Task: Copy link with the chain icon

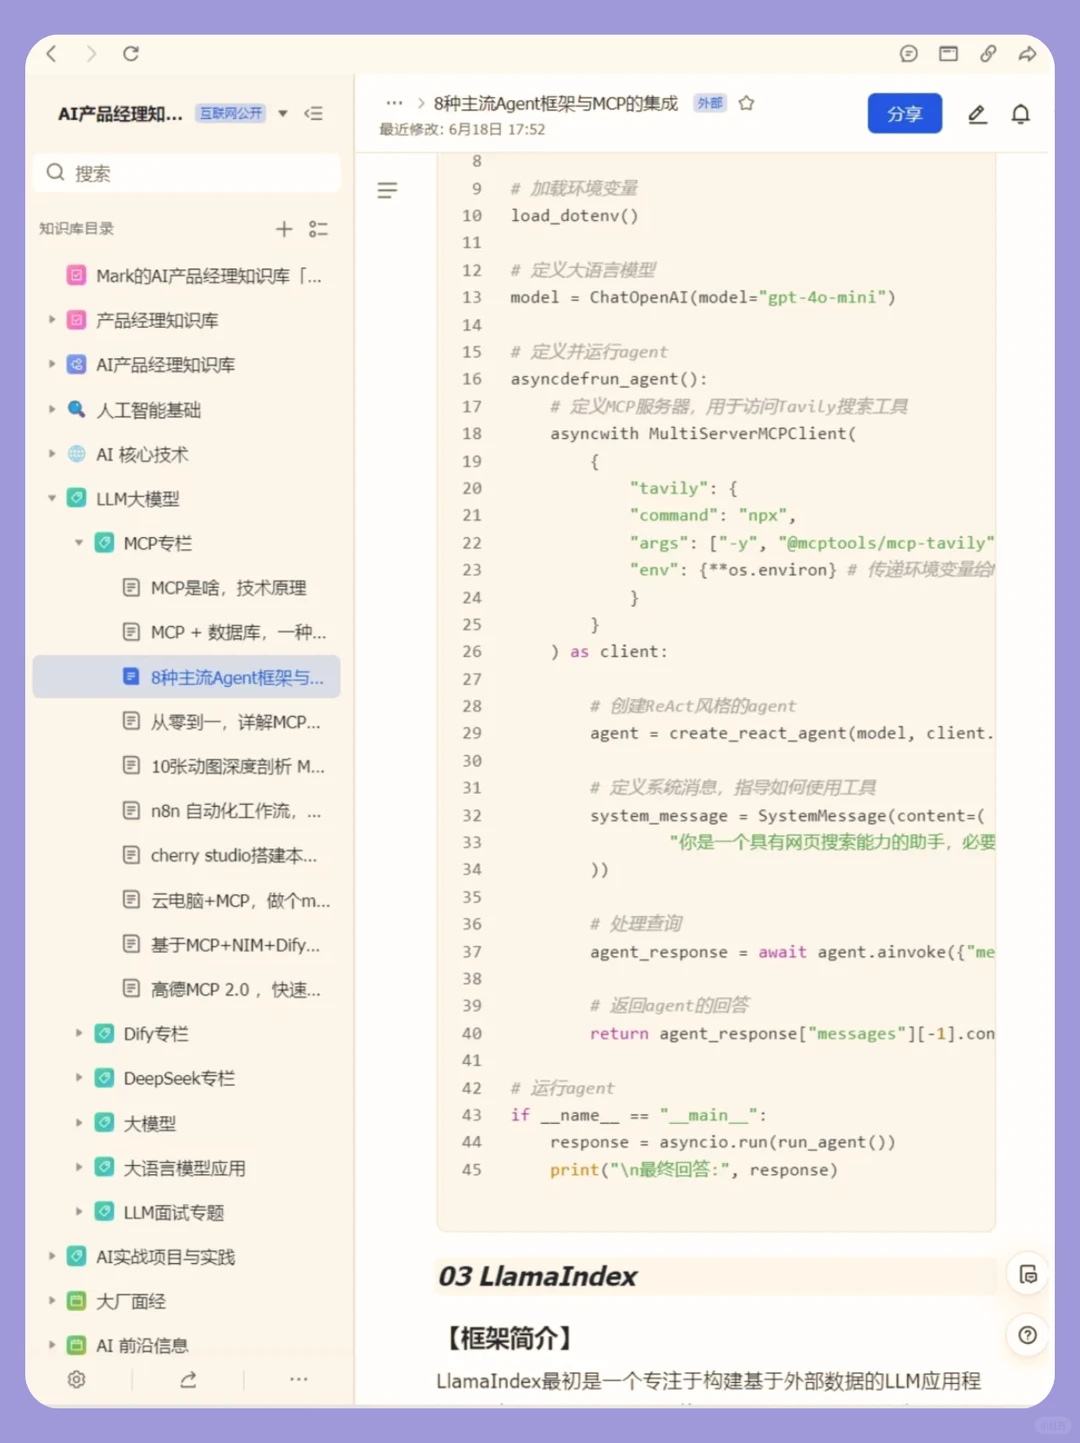Action: coord(988,54)
